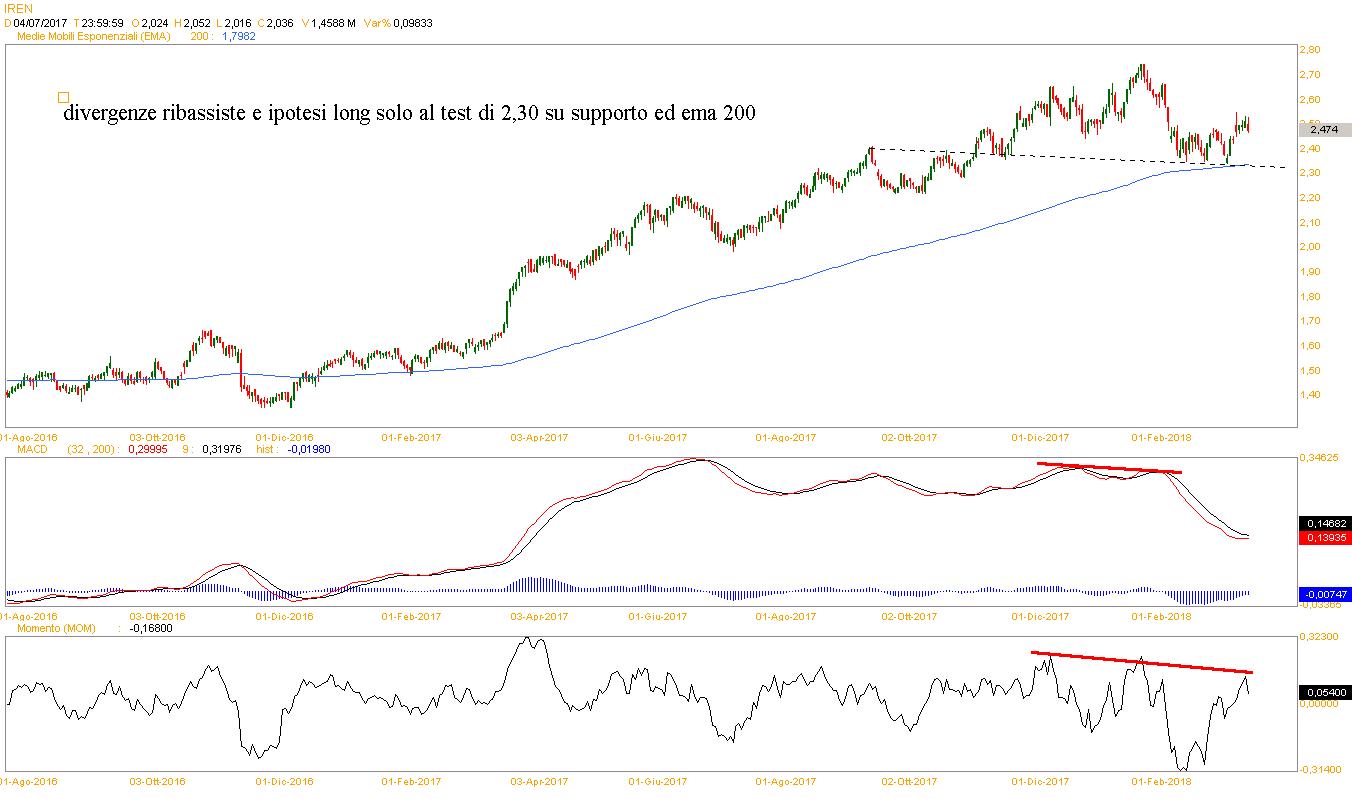
Task: Select the divergenze ribassiste annotation text
Action: 408,114
